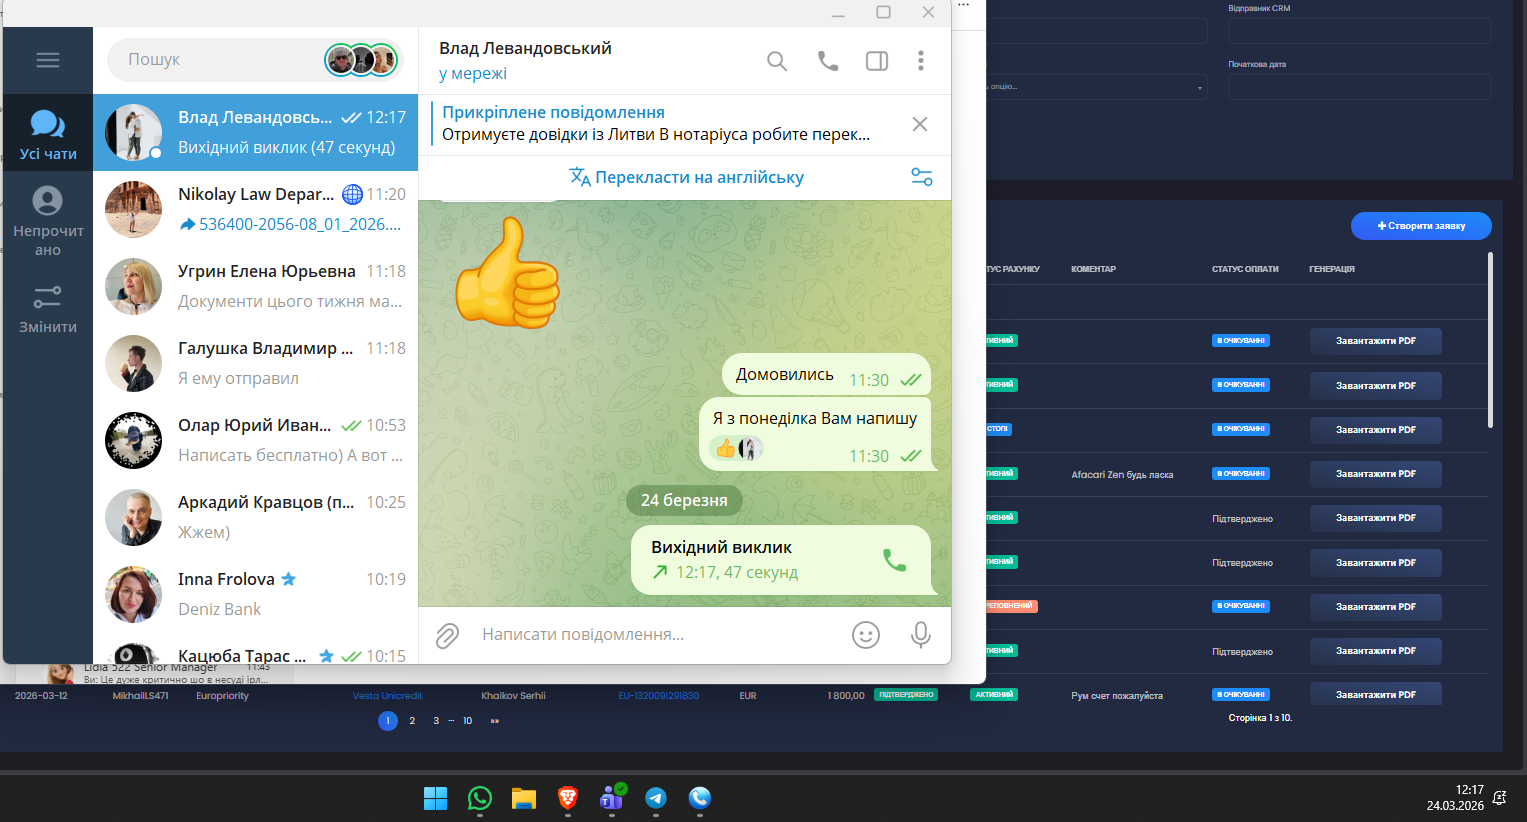Open Telegram from the taskbar

[x=656, y=798]
